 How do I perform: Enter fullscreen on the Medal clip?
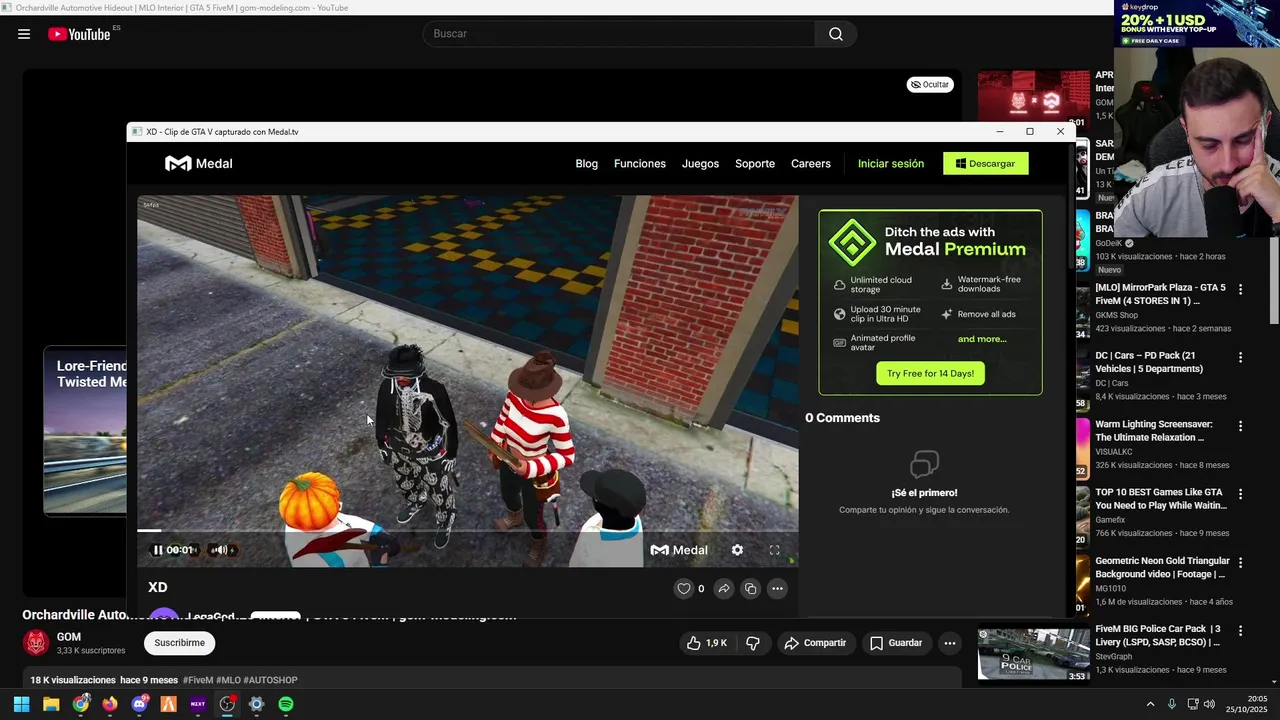[x=774, y=550]
